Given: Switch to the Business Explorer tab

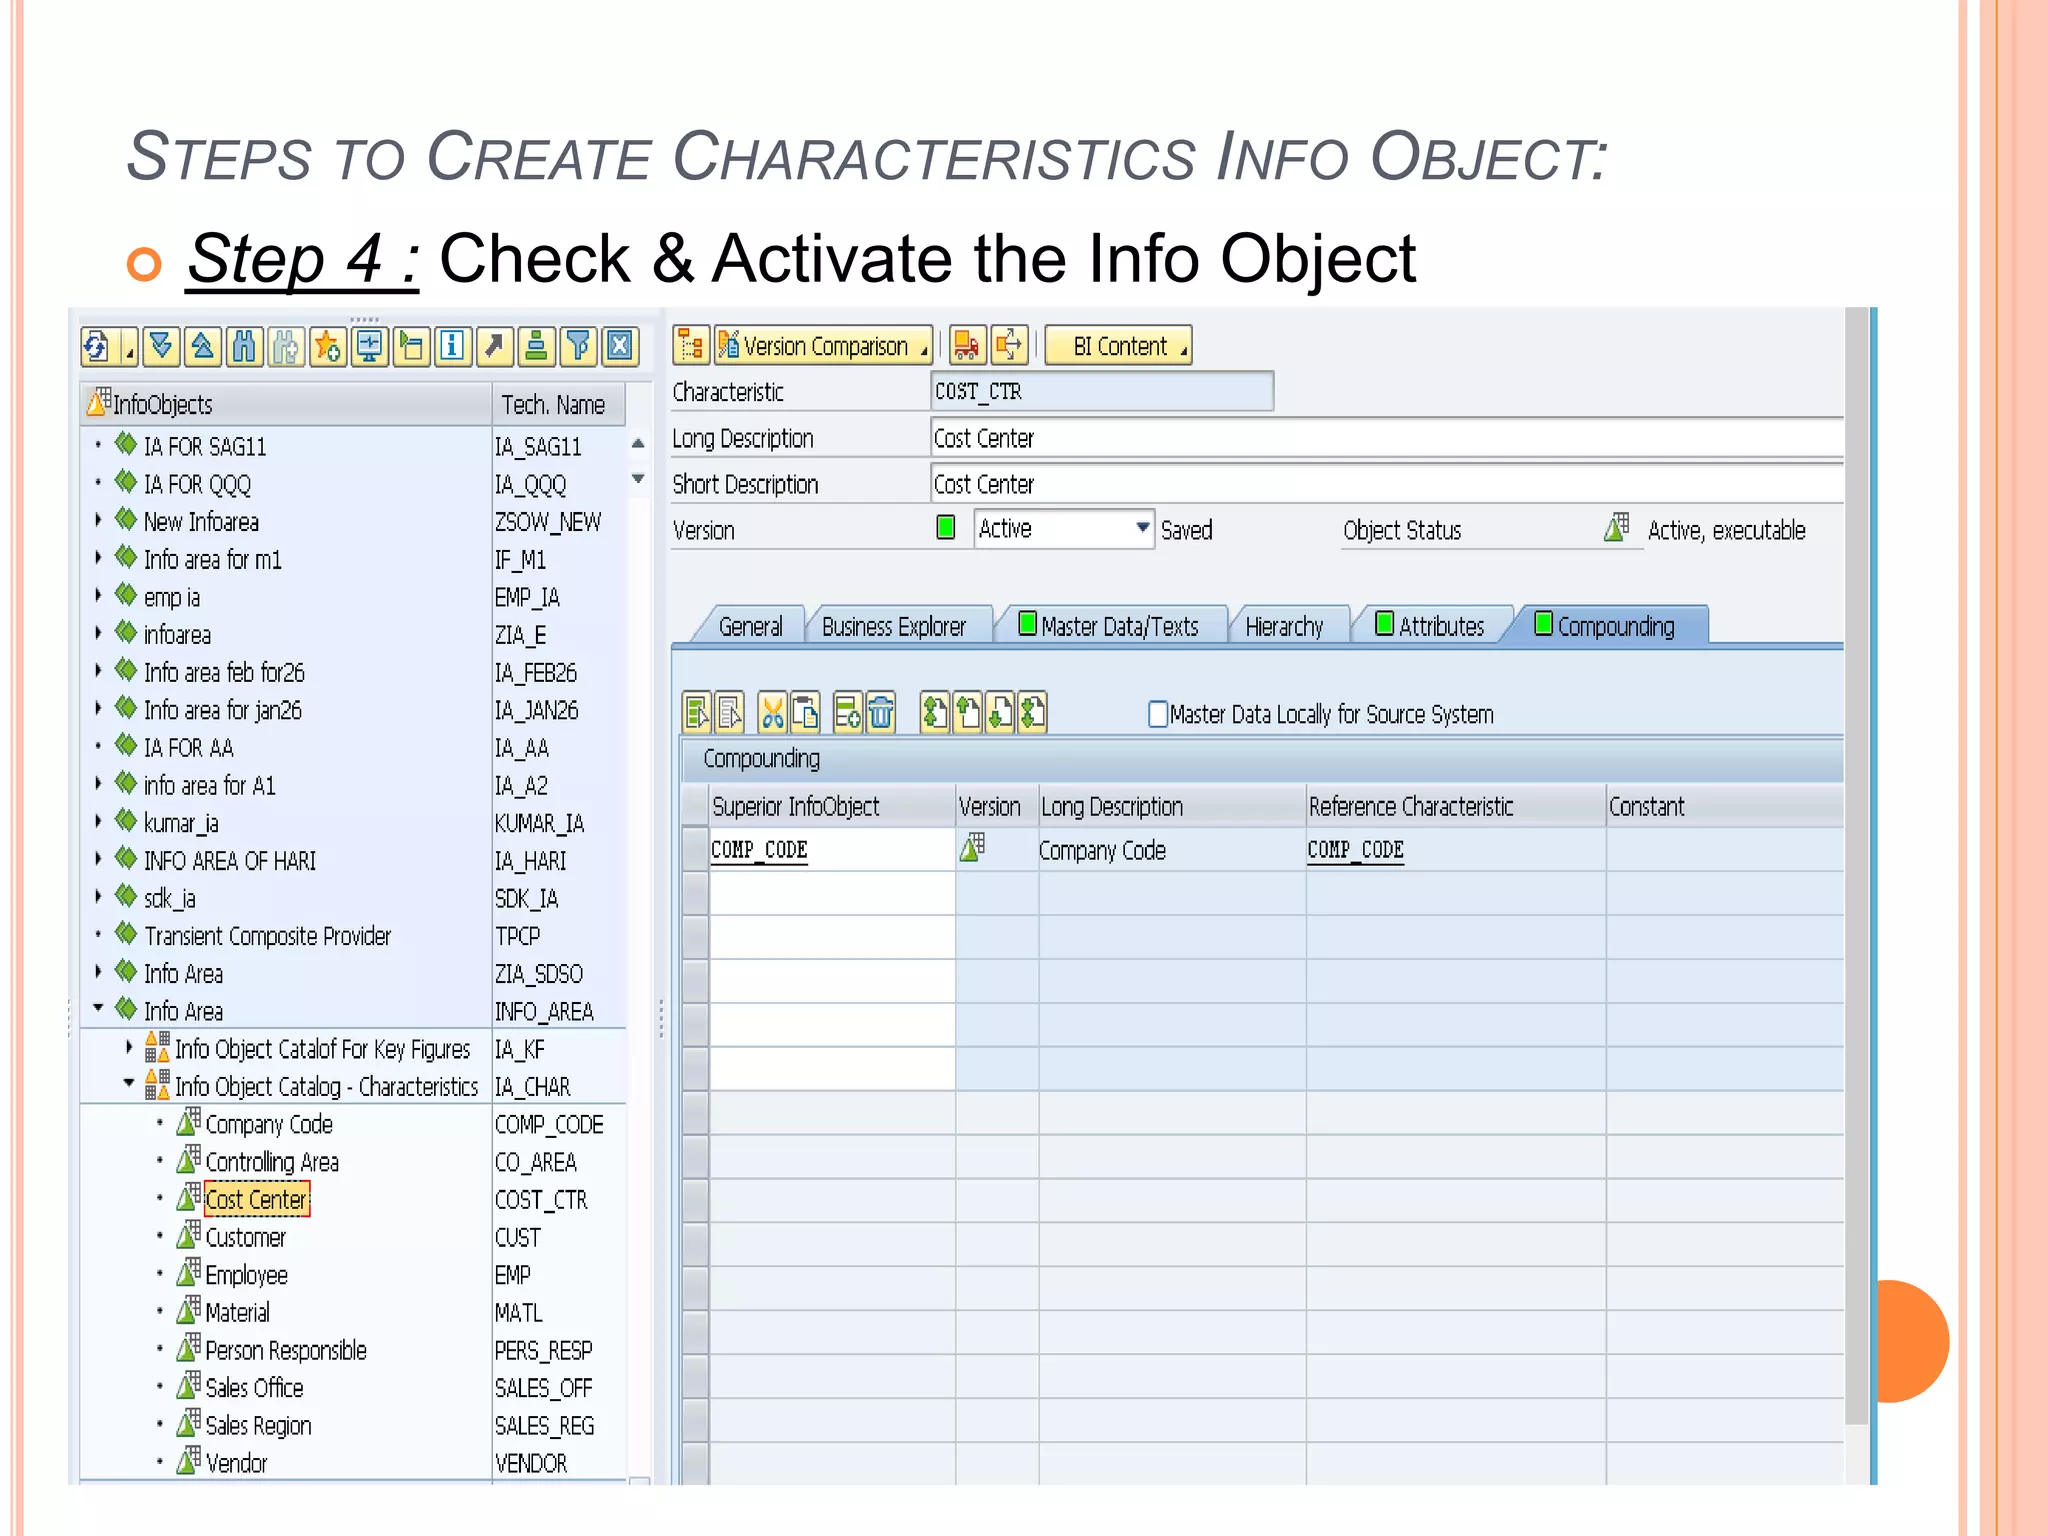Looking at the screenshot, I should (x=894, y=626).
